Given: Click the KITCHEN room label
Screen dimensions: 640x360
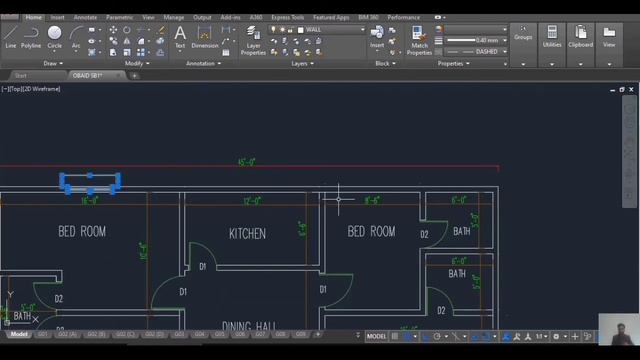Looking at the screenshot, I should click(247, 233).
